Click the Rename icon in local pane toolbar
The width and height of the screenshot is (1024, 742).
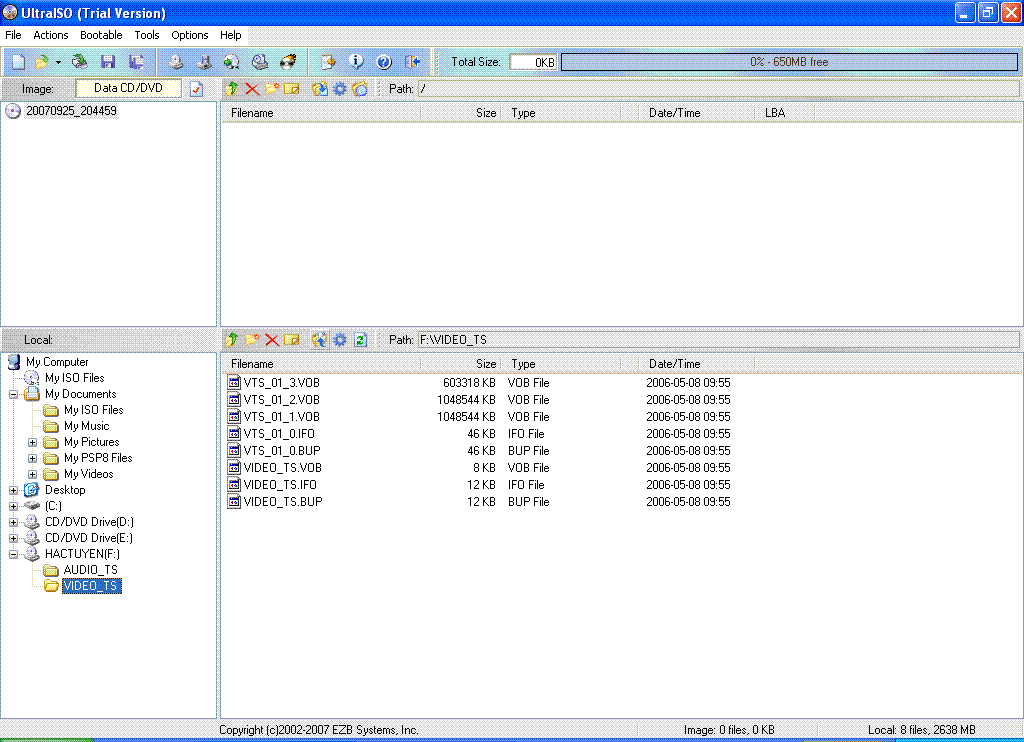point(292,339)
